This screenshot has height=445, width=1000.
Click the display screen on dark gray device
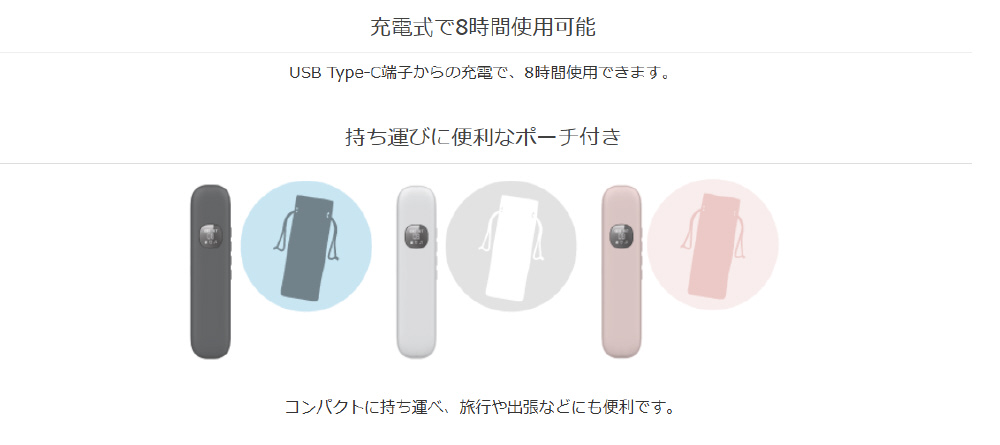[x=211, y=236]
